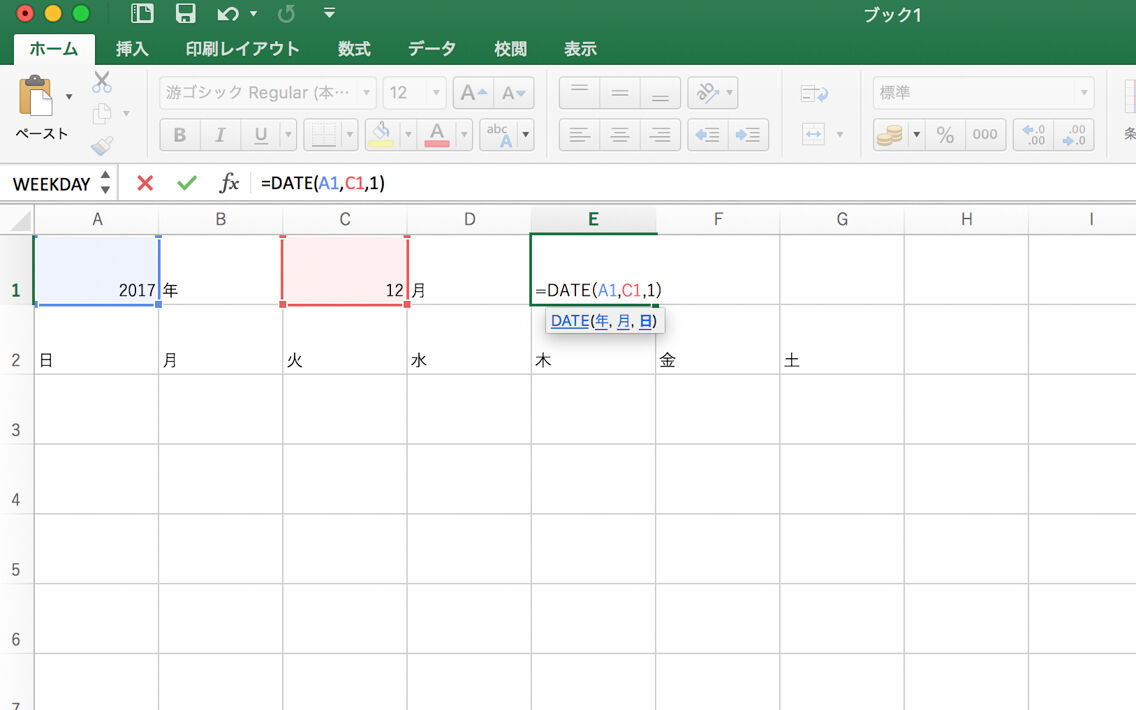Click the Insert Function (fx) icon
1136x710 pixels.
(228, 183)
